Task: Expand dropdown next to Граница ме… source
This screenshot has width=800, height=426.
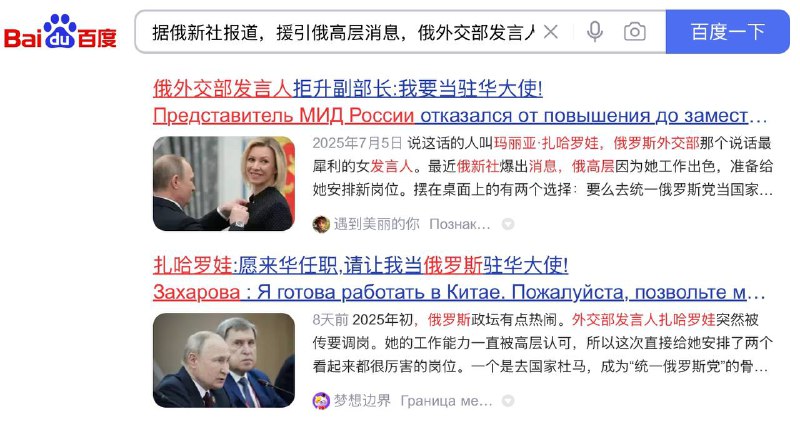Action: point(508,400)
